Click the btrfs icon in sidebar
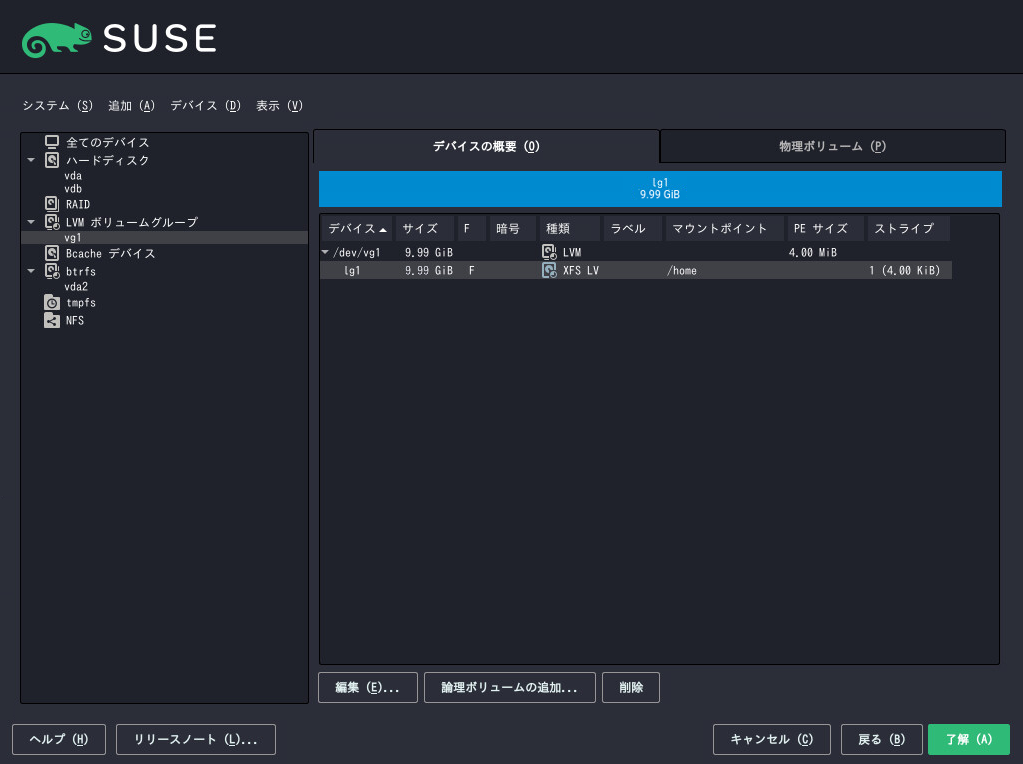Screen dimensions: 1023x764 [52, 271]
